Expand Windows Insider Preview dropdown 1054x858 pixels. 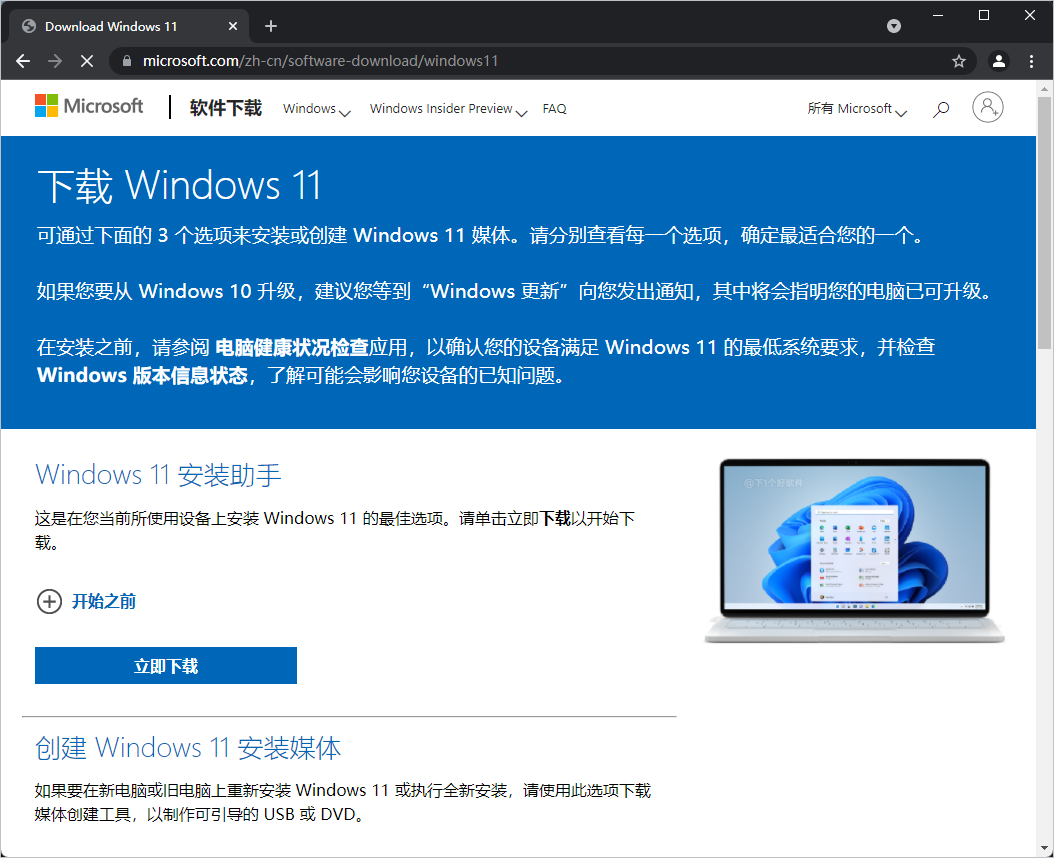(448, 109)
